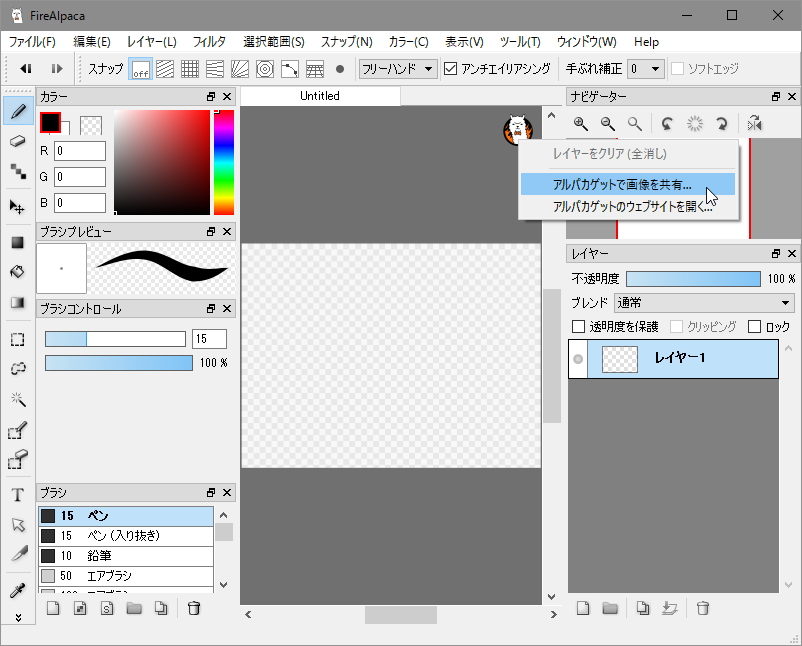Select the Bucket fill tool

[x=17, y=272]
